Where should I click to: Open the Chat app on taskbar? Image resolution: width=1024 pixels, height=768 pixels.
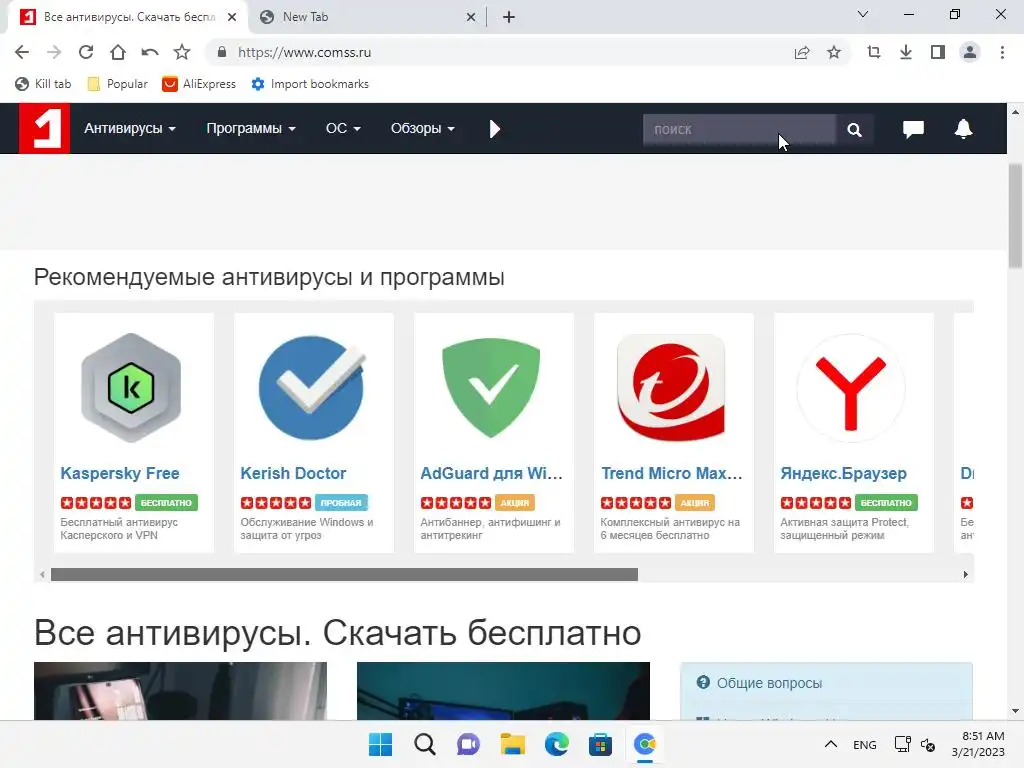click(x=468, y=744)
